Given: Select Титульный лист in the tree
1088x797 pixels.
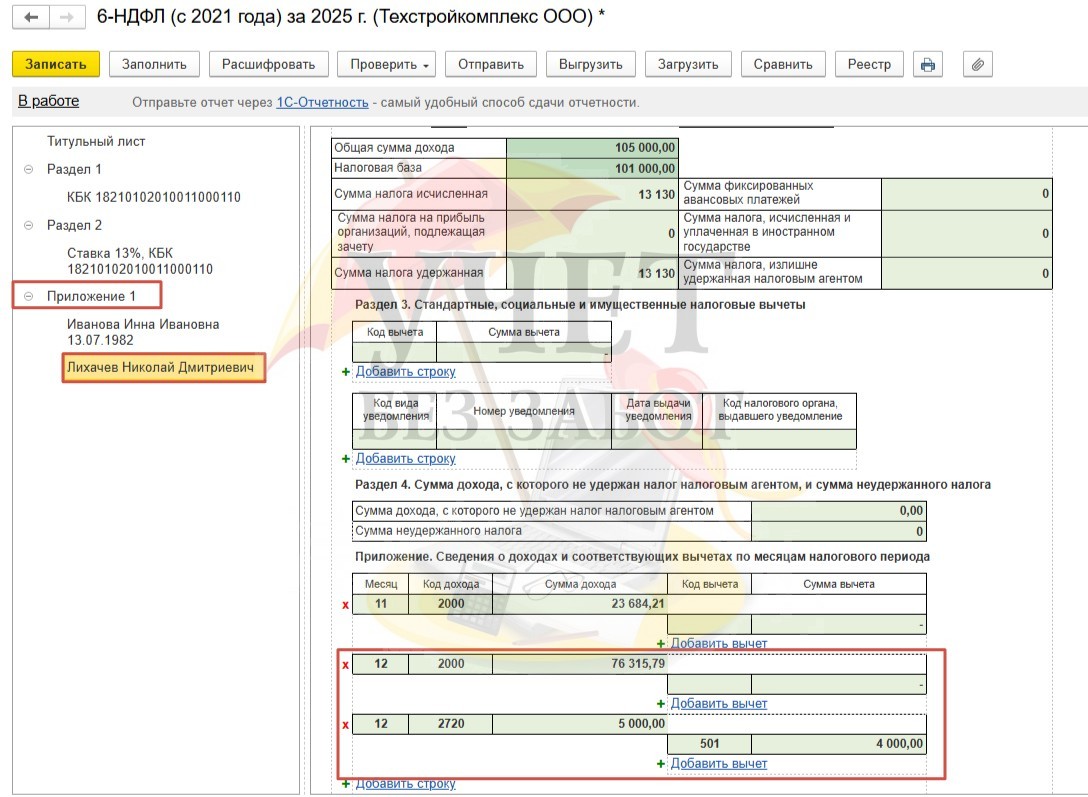Looking at the screenshot, I should 96,141.
